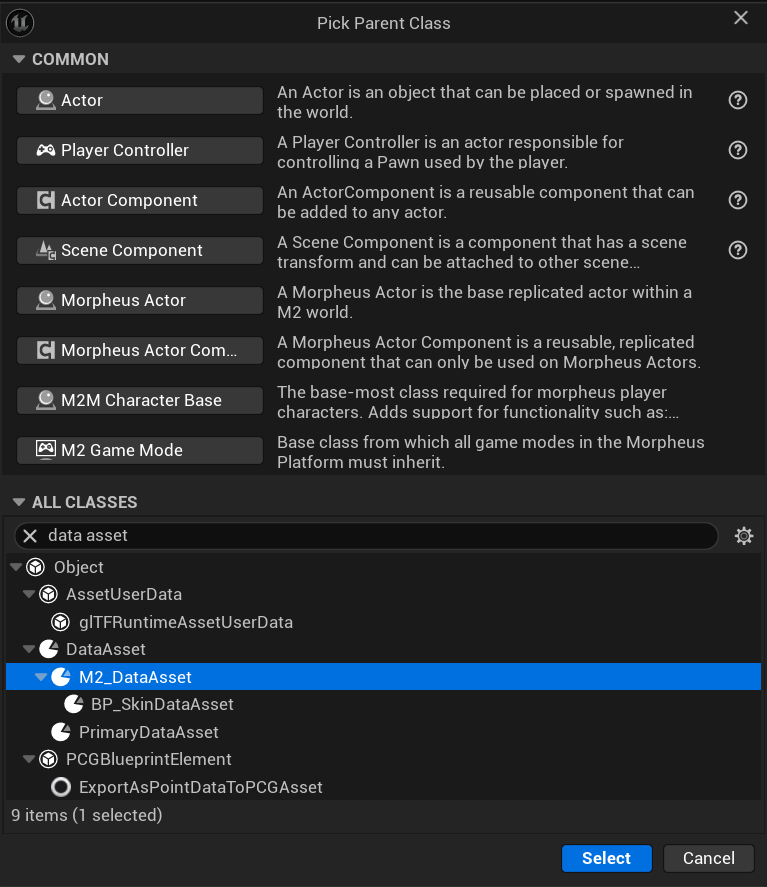This screenshot has height=887, width=767.
Task: Collapse the Object tree node
Action: 16,567
